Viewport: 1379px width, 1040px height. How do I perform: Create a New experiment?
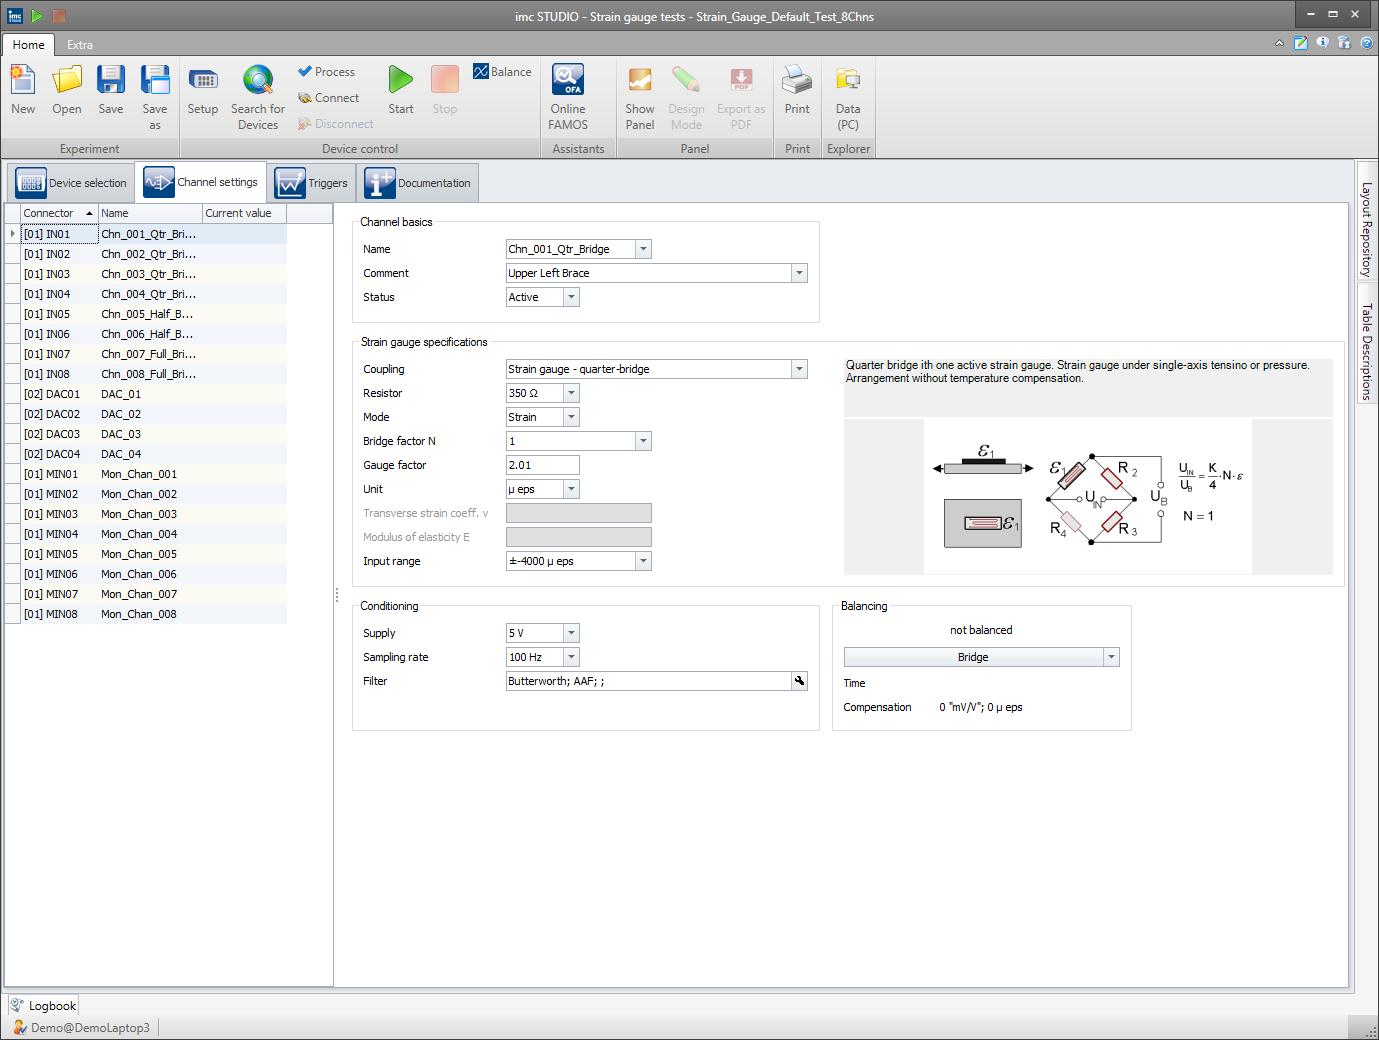coord(23,91)
